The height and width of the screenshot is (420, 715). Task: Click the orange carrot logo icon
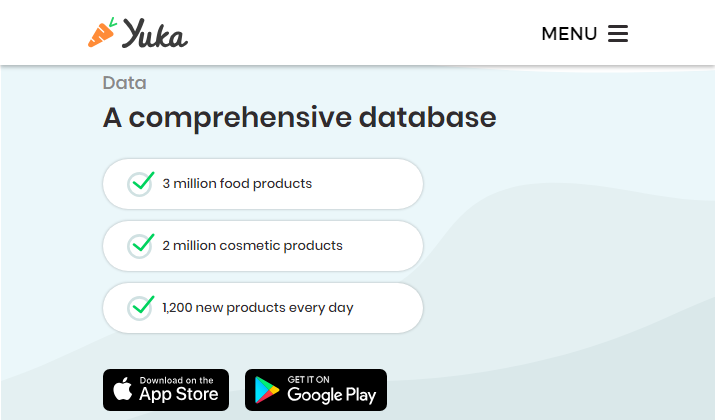(x=103, y=32)
